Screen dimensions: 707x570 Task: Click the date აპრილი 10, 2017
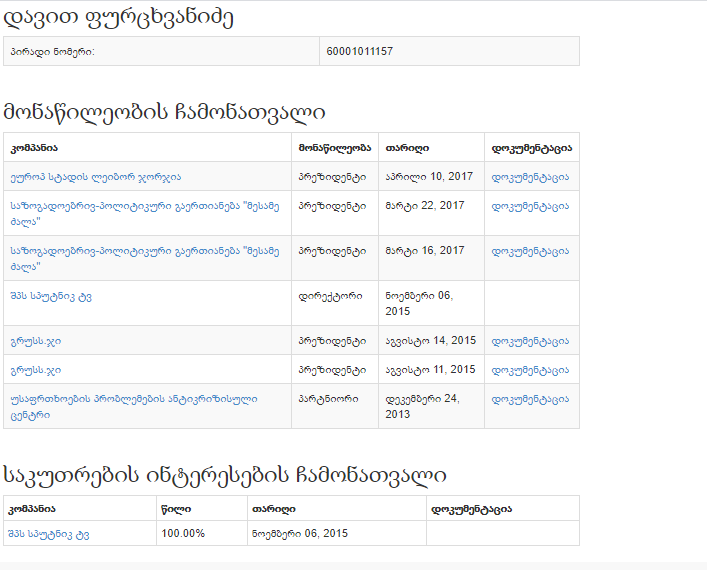pos(429,176)
